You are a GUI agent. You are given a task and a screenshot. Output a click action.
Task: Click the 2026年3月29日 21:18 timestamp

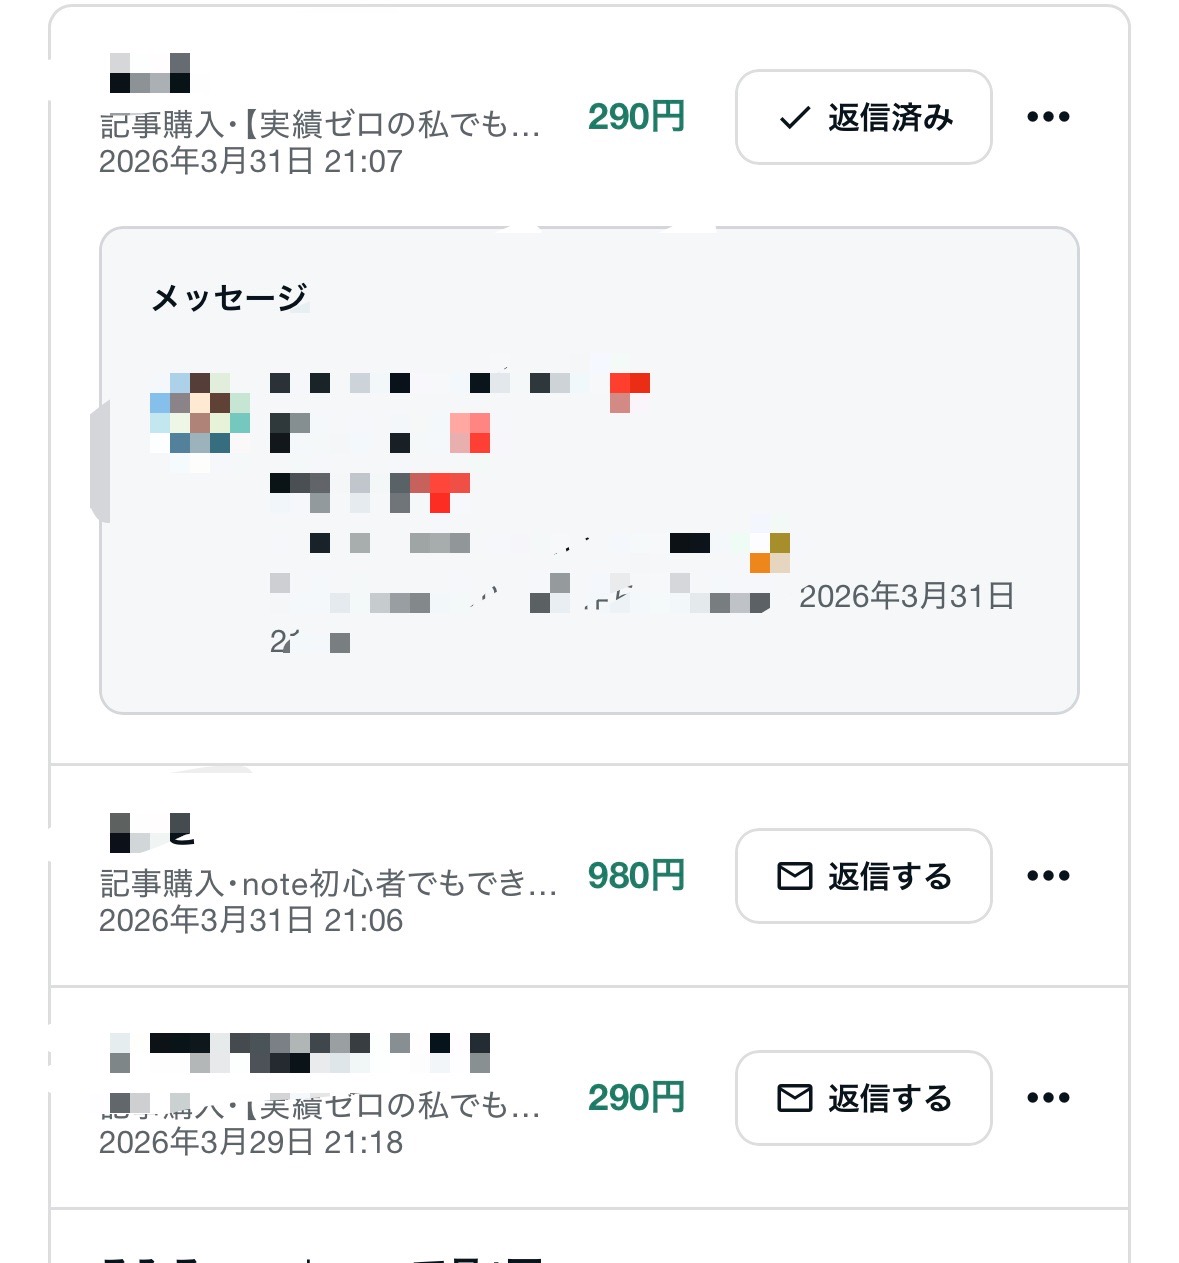251,1142
